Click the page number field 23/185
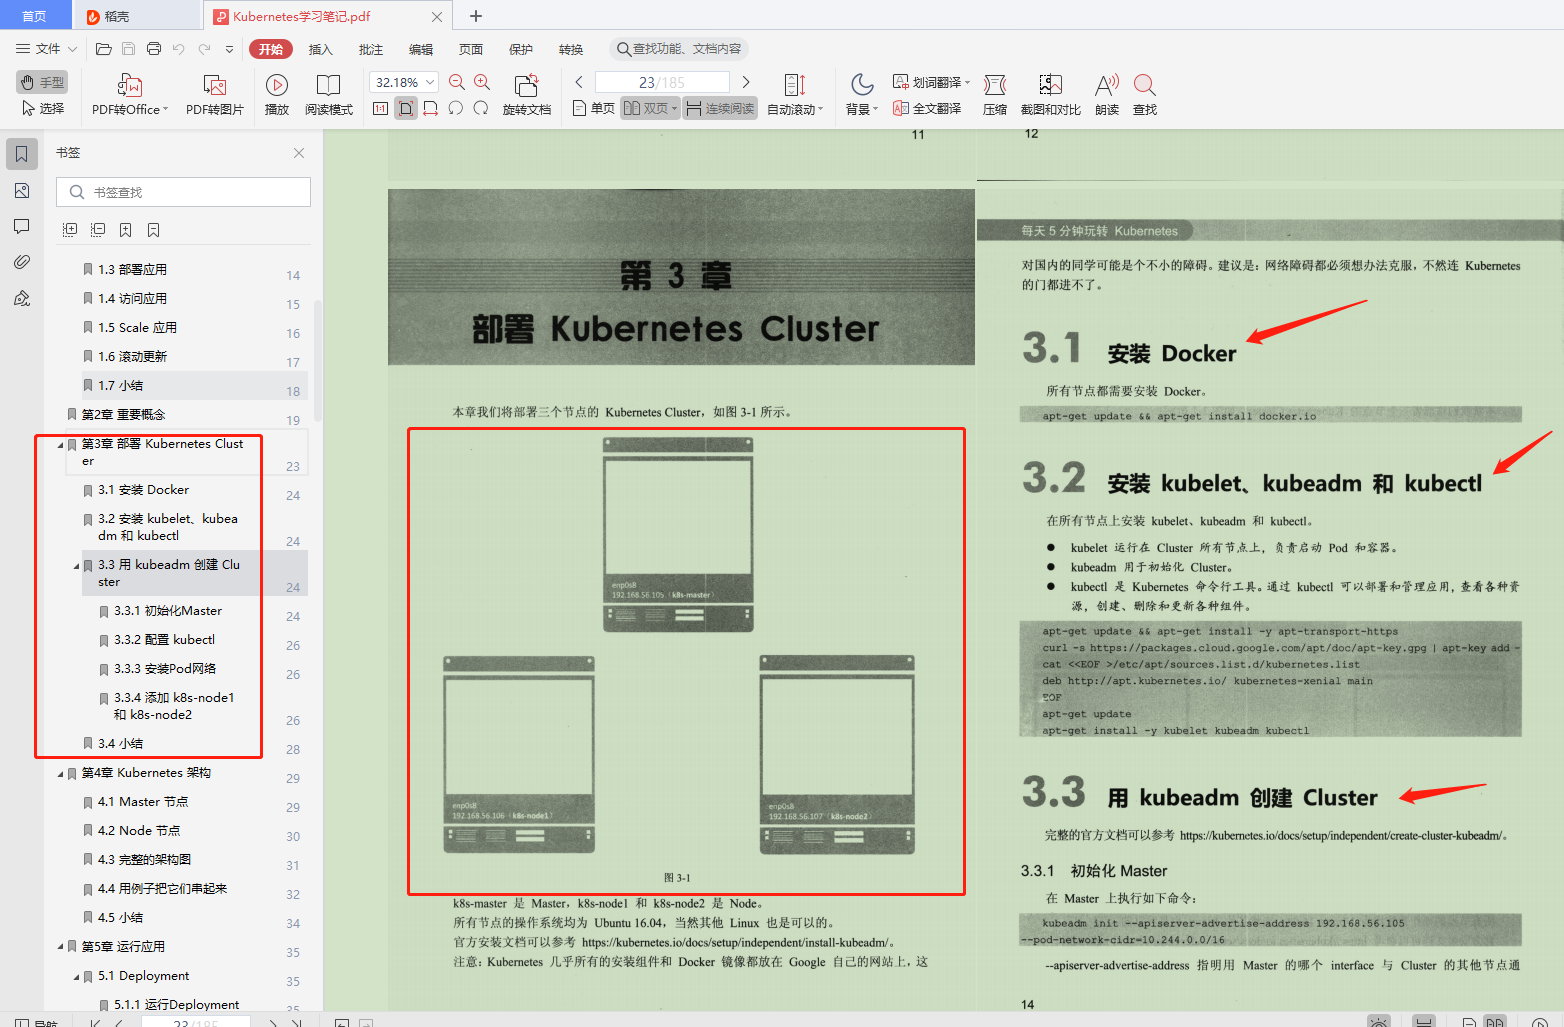 662,82
